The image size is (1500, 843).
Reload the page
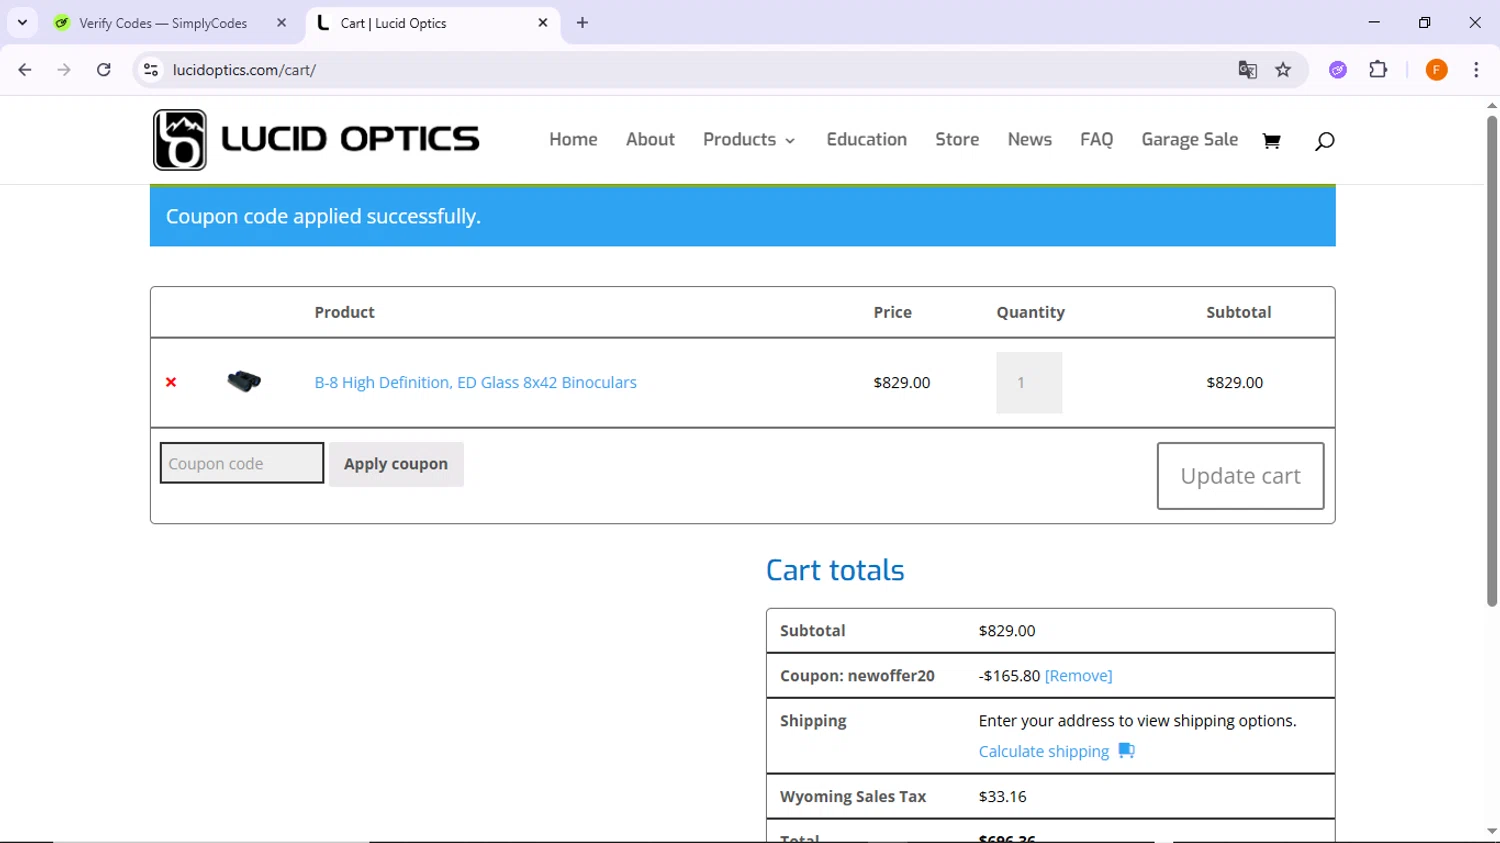104,70
